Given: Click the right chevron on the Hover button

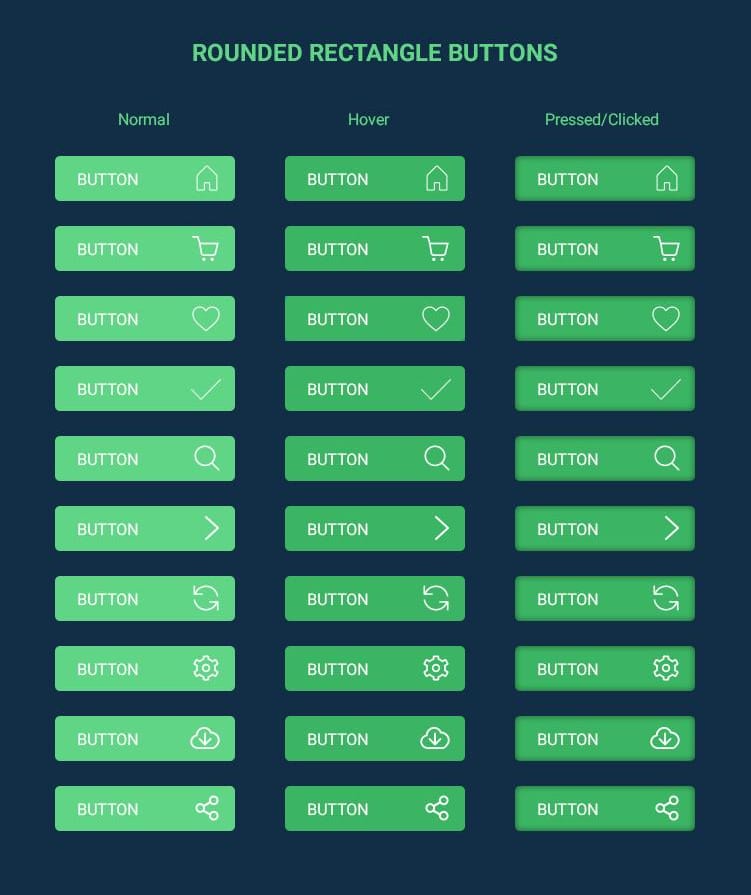Looking at the screenshot, I should click(441, 528).
